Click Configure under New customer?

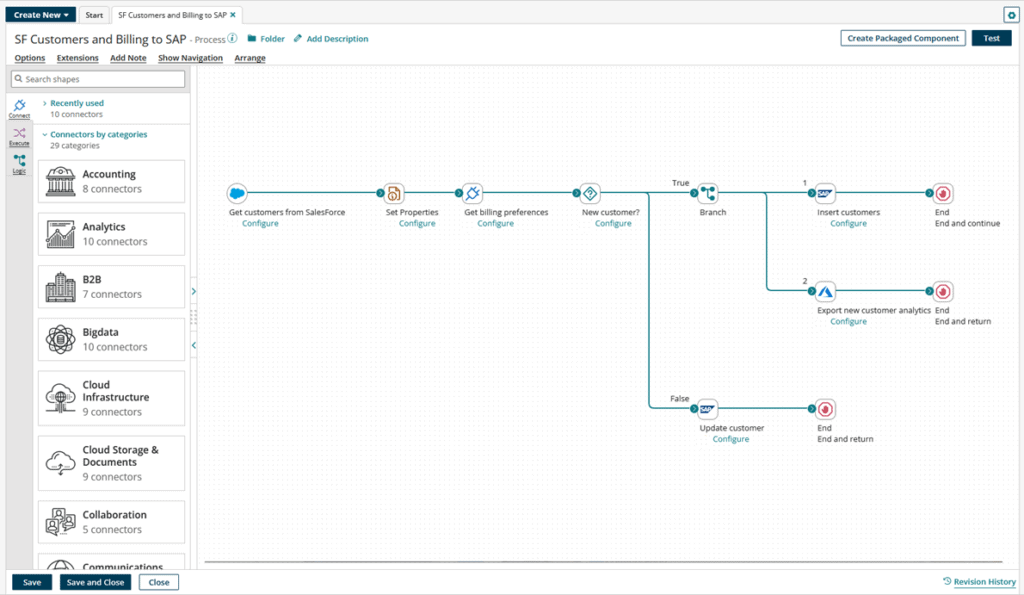click(613, 223)
